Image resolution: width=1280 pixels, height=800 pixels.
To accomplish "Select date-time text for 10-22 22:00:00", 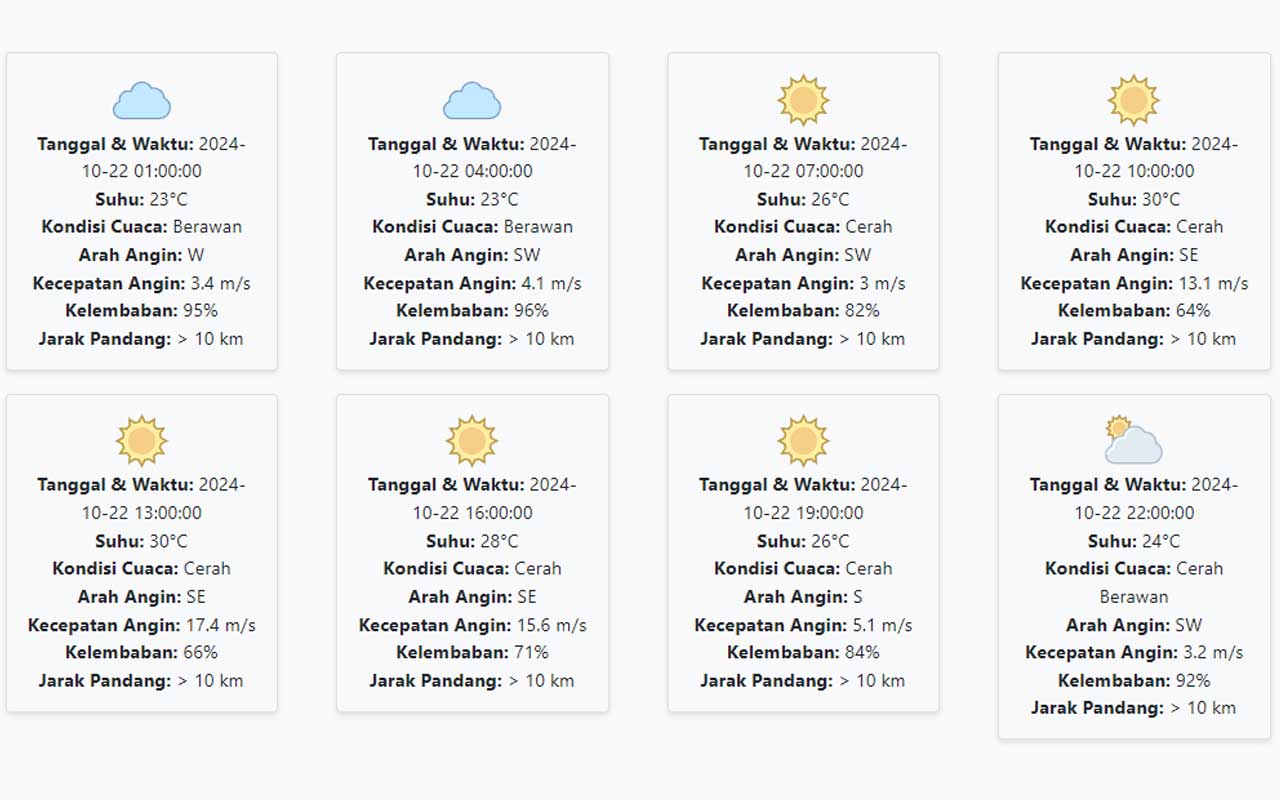I will (1134, 498).
